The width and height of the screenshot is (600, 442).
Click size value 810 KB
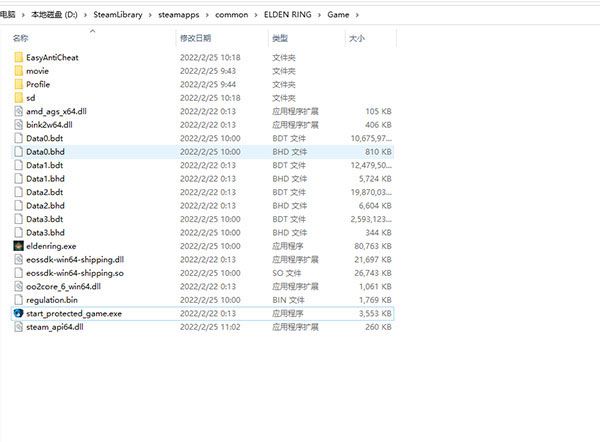[x=378, y=152]
